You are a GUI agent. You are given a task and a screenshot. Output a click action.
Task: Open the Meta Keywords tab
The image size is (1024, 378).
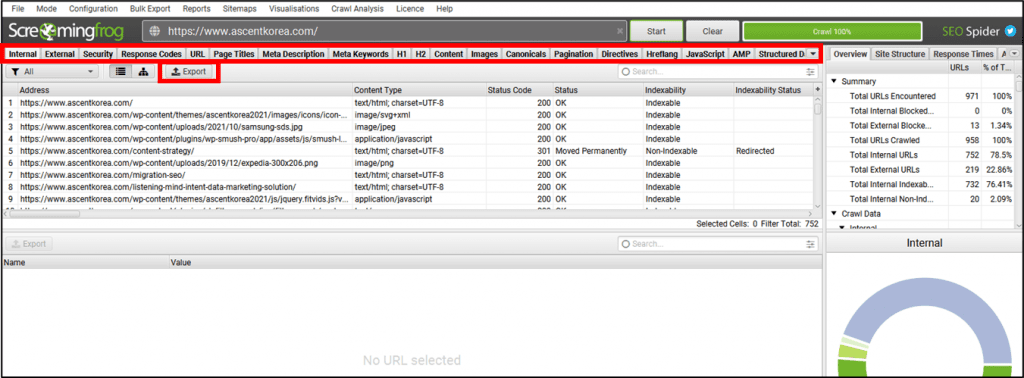click(360, 54)
